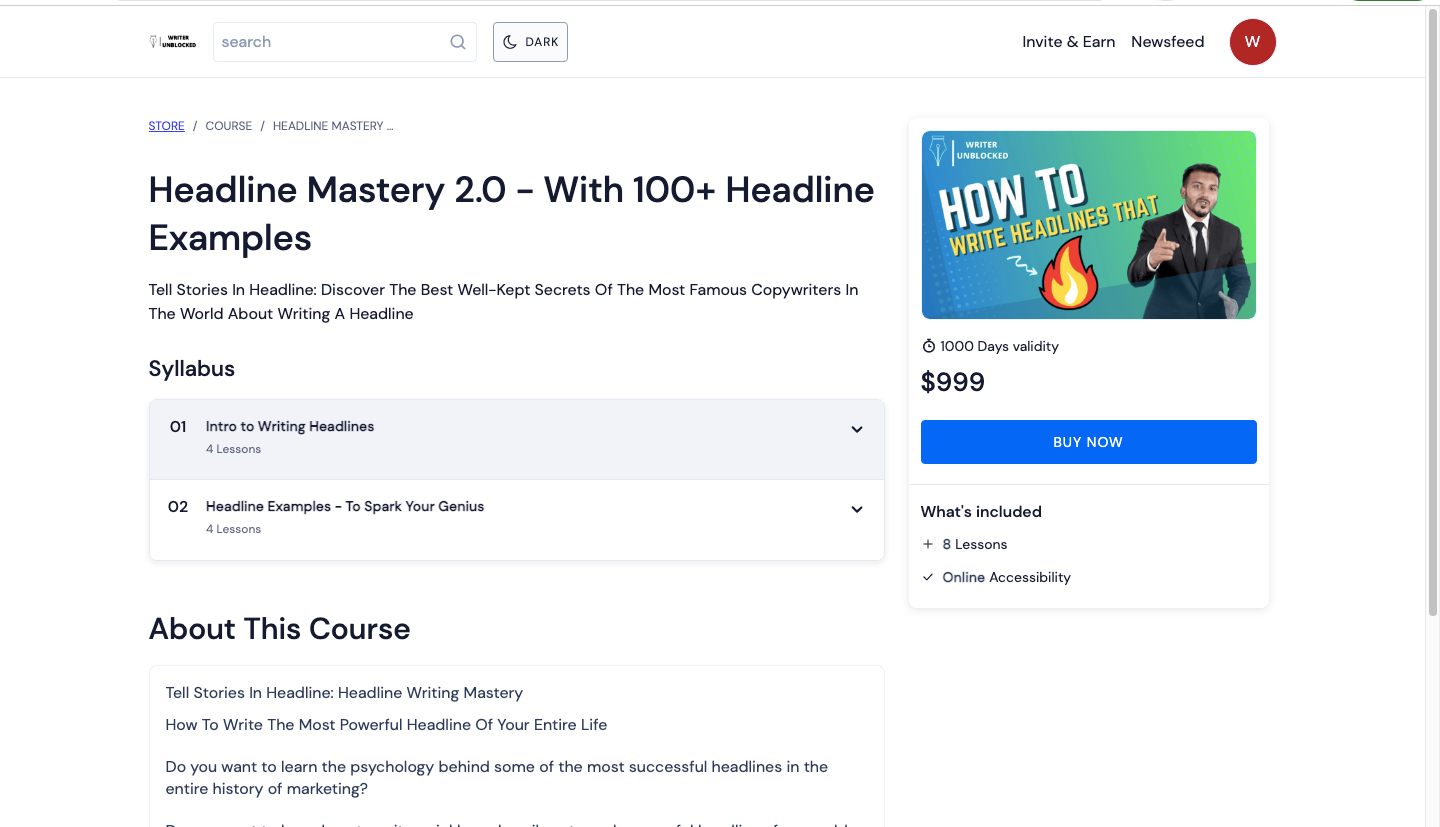Click the course thumbnail image
This screenshot has width=1440, height=827.
[x=1088, y=225]
